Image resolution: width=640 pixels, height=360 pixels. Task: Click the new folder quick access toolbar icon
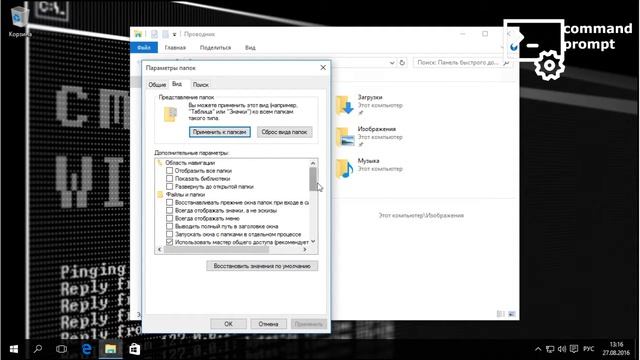[165, 34]
